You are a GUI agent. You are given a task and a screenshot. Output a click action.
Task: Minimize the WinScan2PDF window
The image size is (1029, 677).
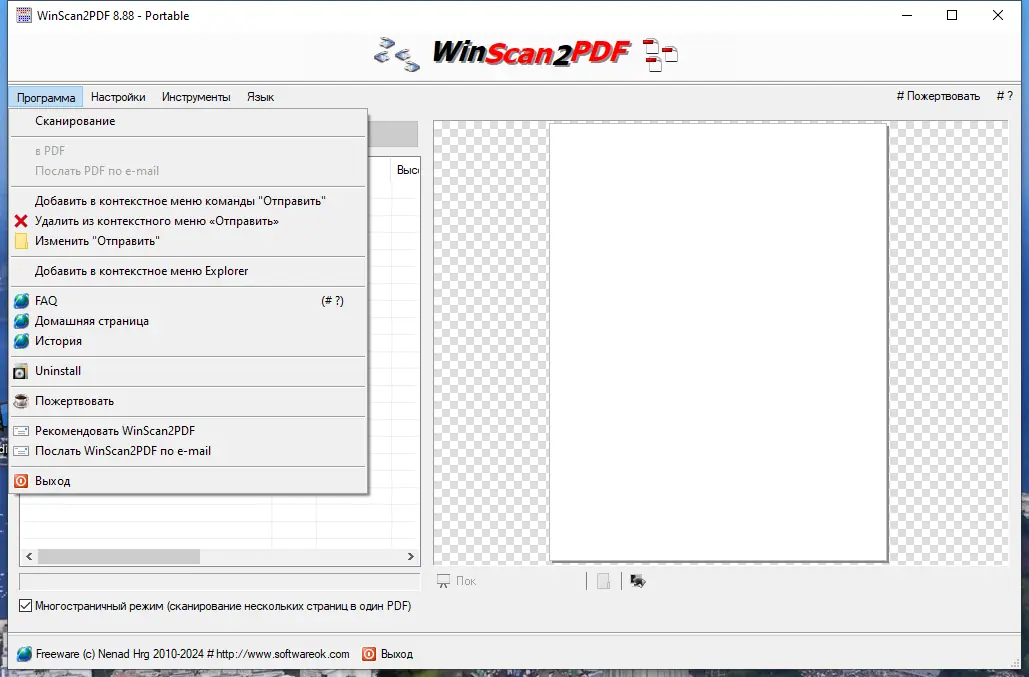tap(907, 15)
